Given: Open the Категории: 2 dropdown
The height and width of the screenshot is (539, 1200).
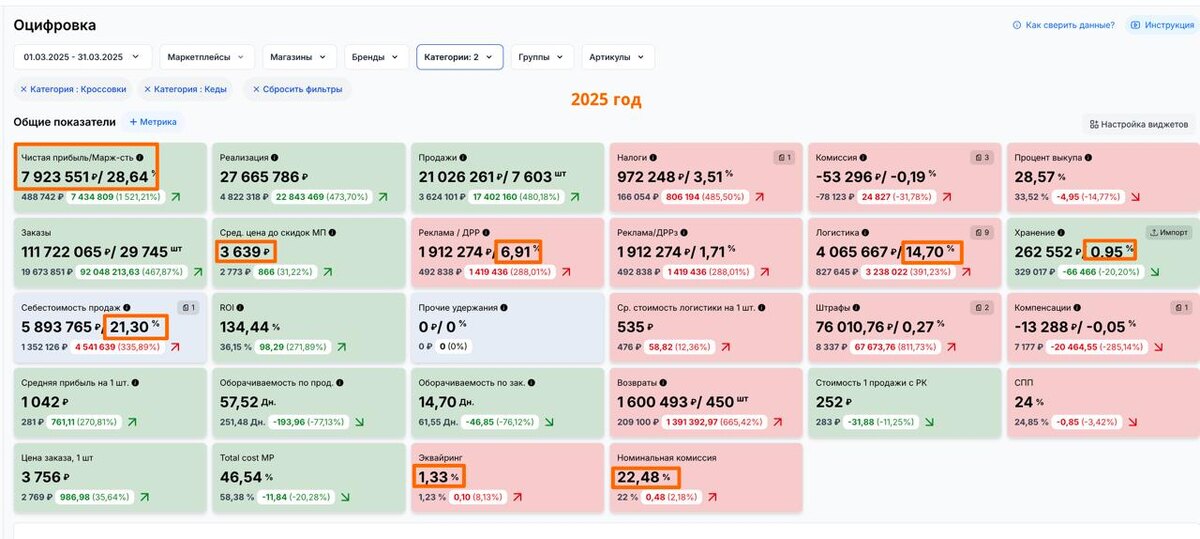Looking at the screenshot, I should 459,57.
